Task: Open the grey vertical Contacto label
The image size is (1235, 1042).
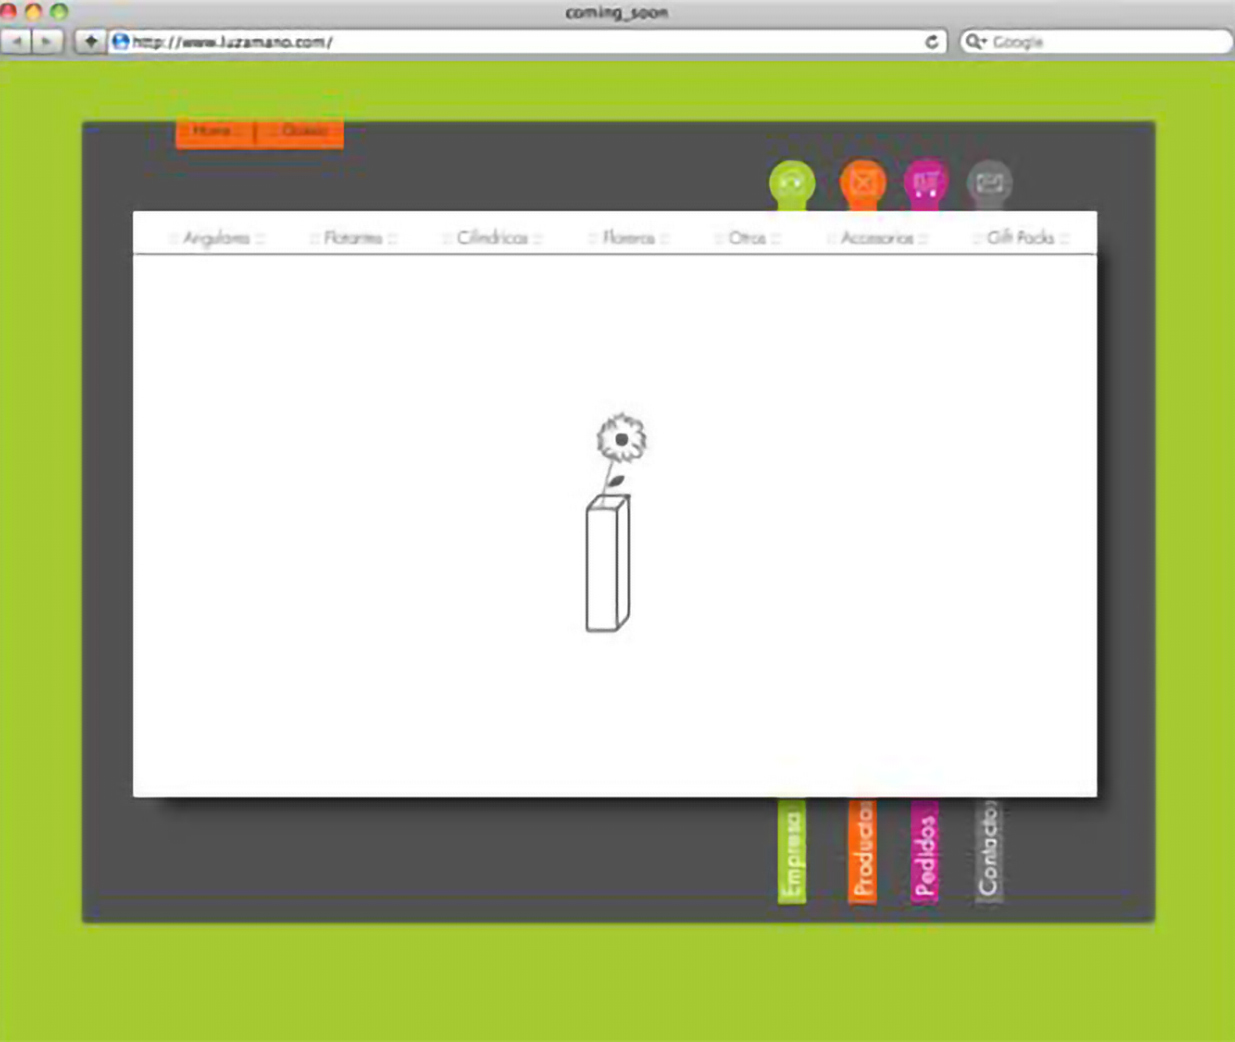Action: [988, 852]
